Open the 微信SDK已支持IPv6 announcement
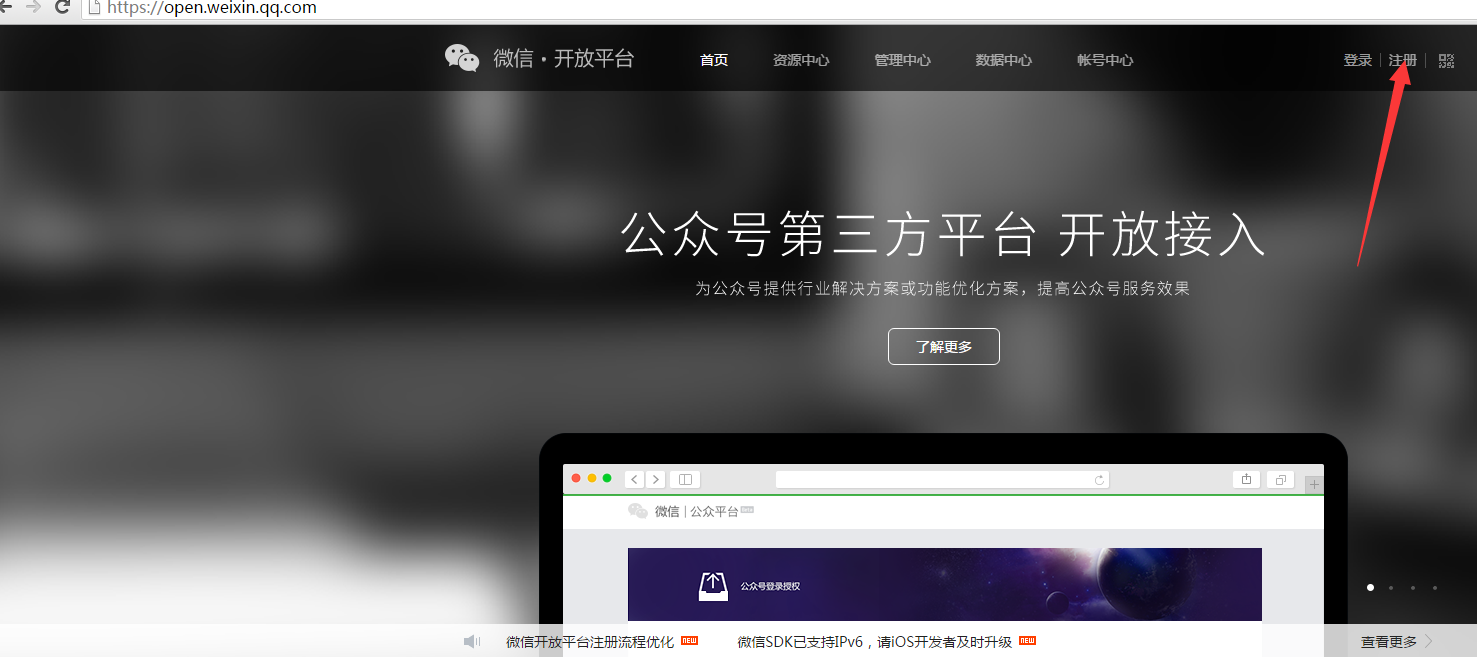1477x657 pixels. [x=874, y=642]
